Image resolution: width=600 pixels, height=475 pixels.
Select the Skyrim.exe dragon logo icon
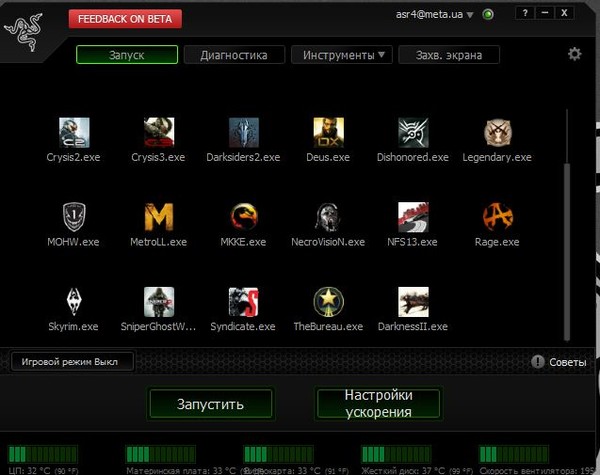click(x=74, y=302)
